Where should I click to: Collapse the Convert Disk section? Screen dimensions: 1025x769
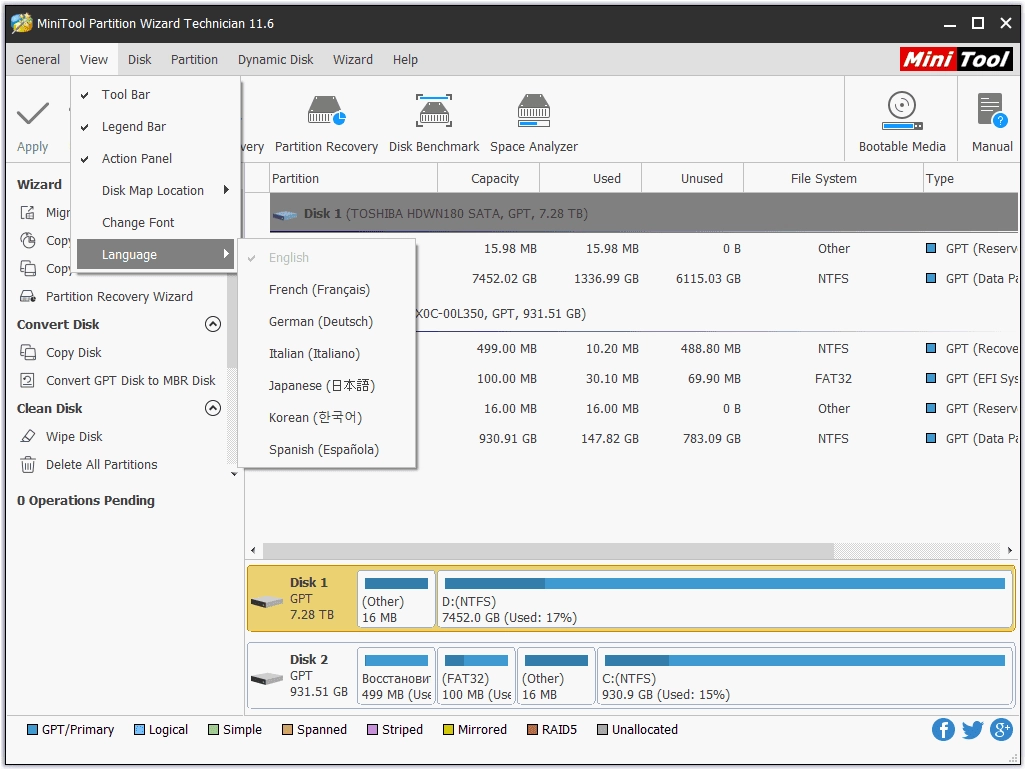pyautogui.click(x=212, y=324)
